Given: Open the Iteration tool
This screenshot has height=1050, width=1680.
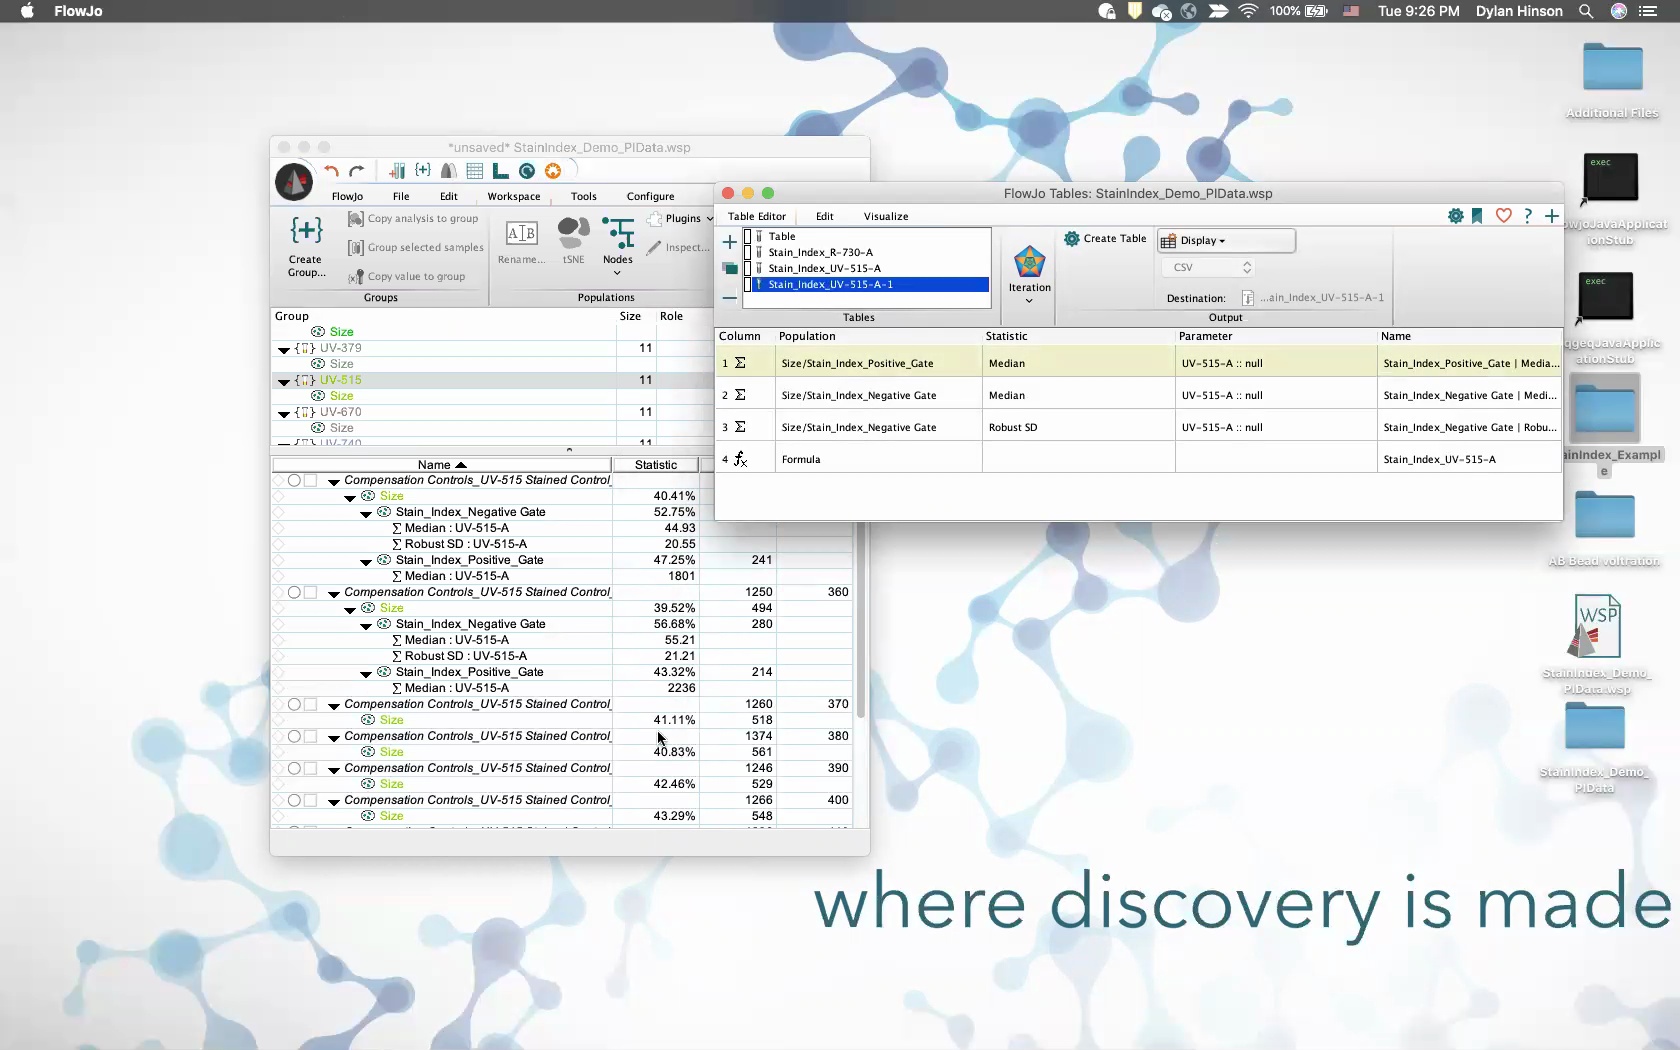Looking at the screenshot, I should coord(1029,270).
